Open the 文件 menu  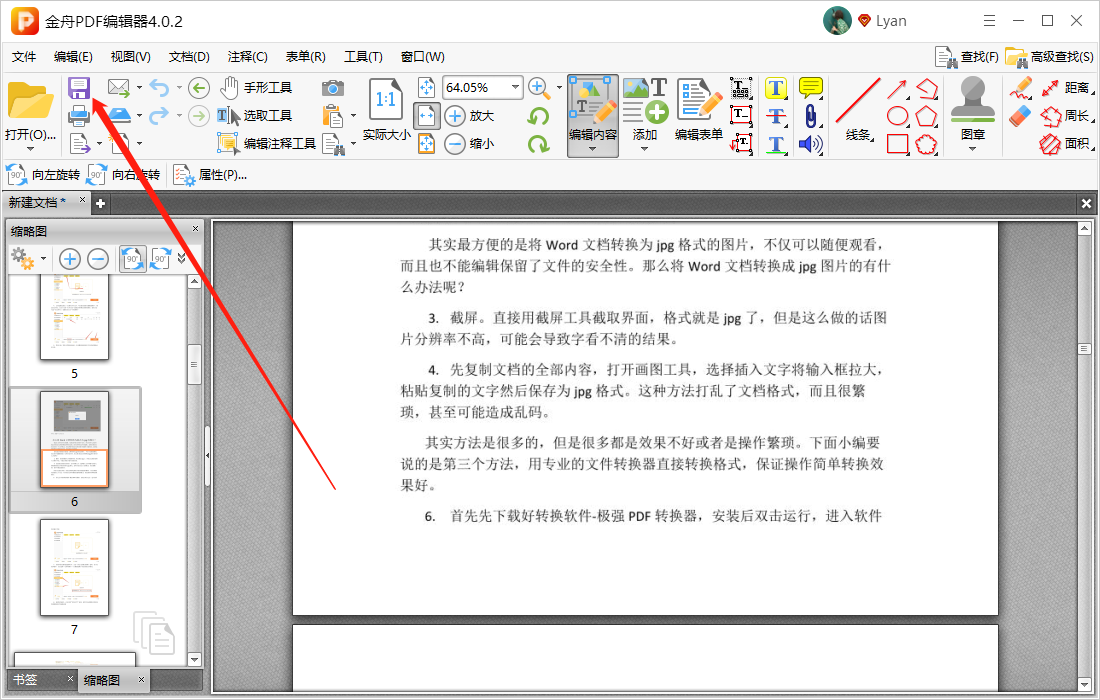tap(24, 57)
